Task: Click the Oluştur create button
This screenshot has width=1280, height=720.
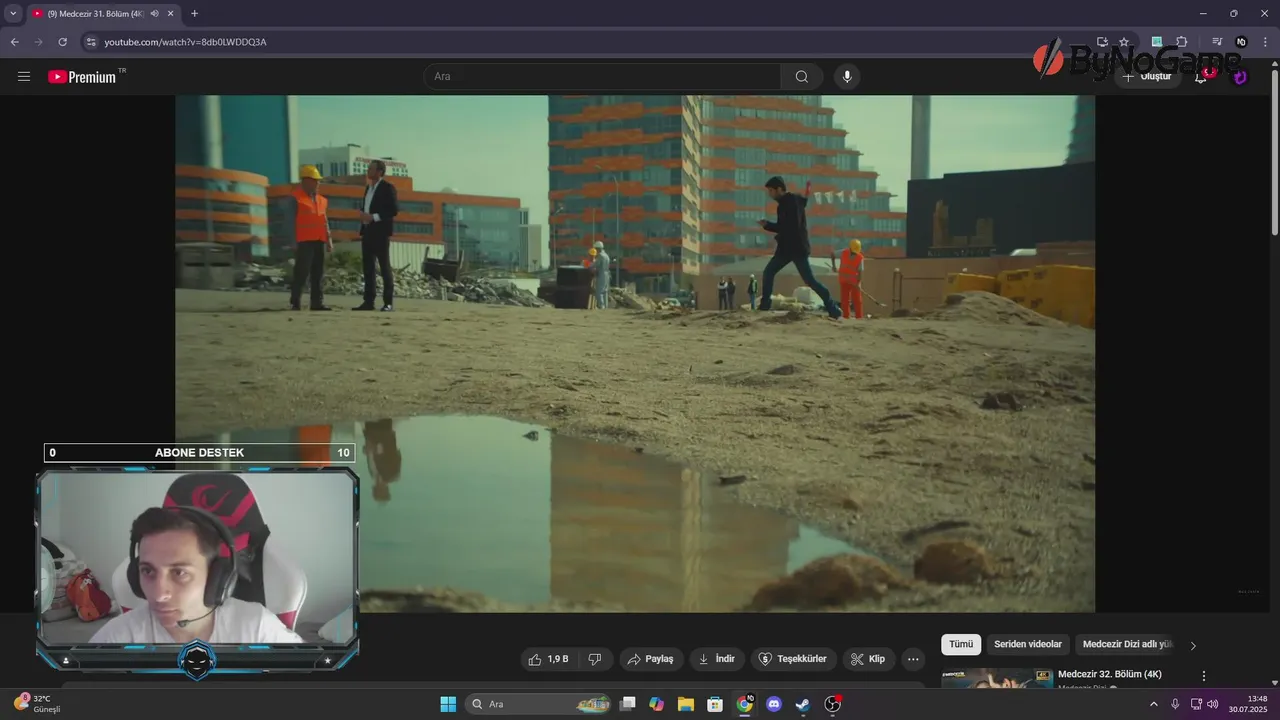Action: (1147, 77)
